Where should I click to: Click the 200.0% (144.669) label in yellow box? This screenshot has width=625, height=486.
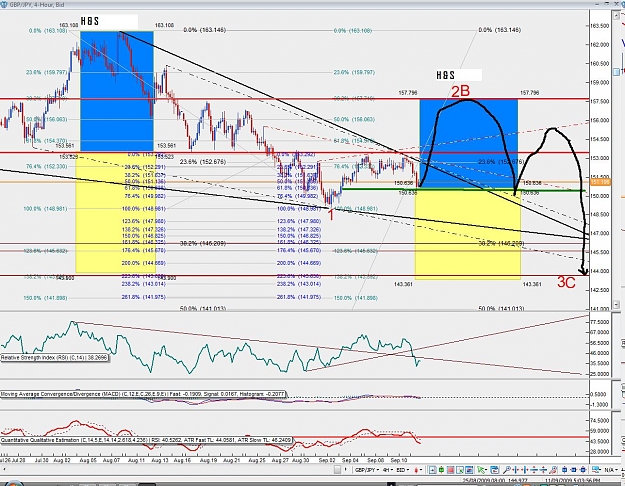(143, 263)
